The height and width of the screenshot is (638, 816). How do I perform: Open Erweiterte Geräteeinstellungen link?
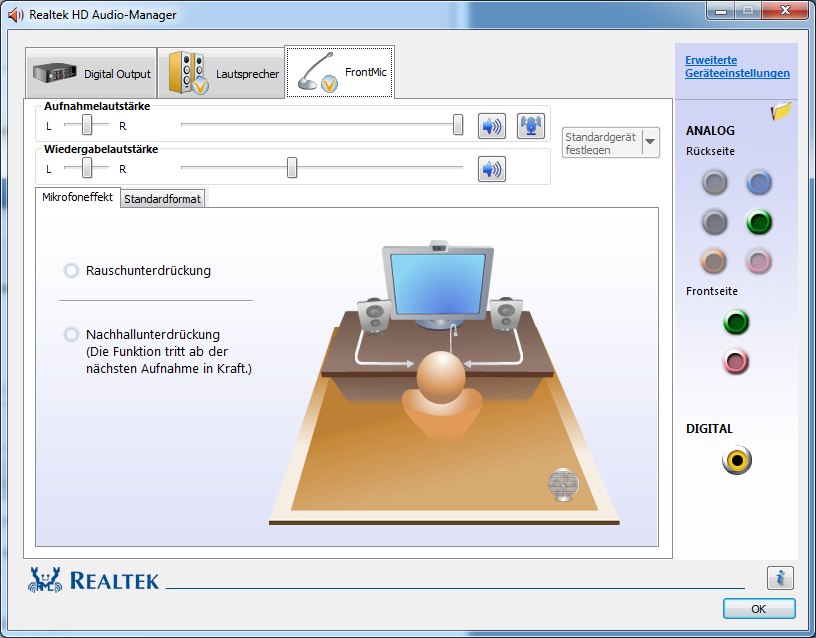(x=737, y=67)
